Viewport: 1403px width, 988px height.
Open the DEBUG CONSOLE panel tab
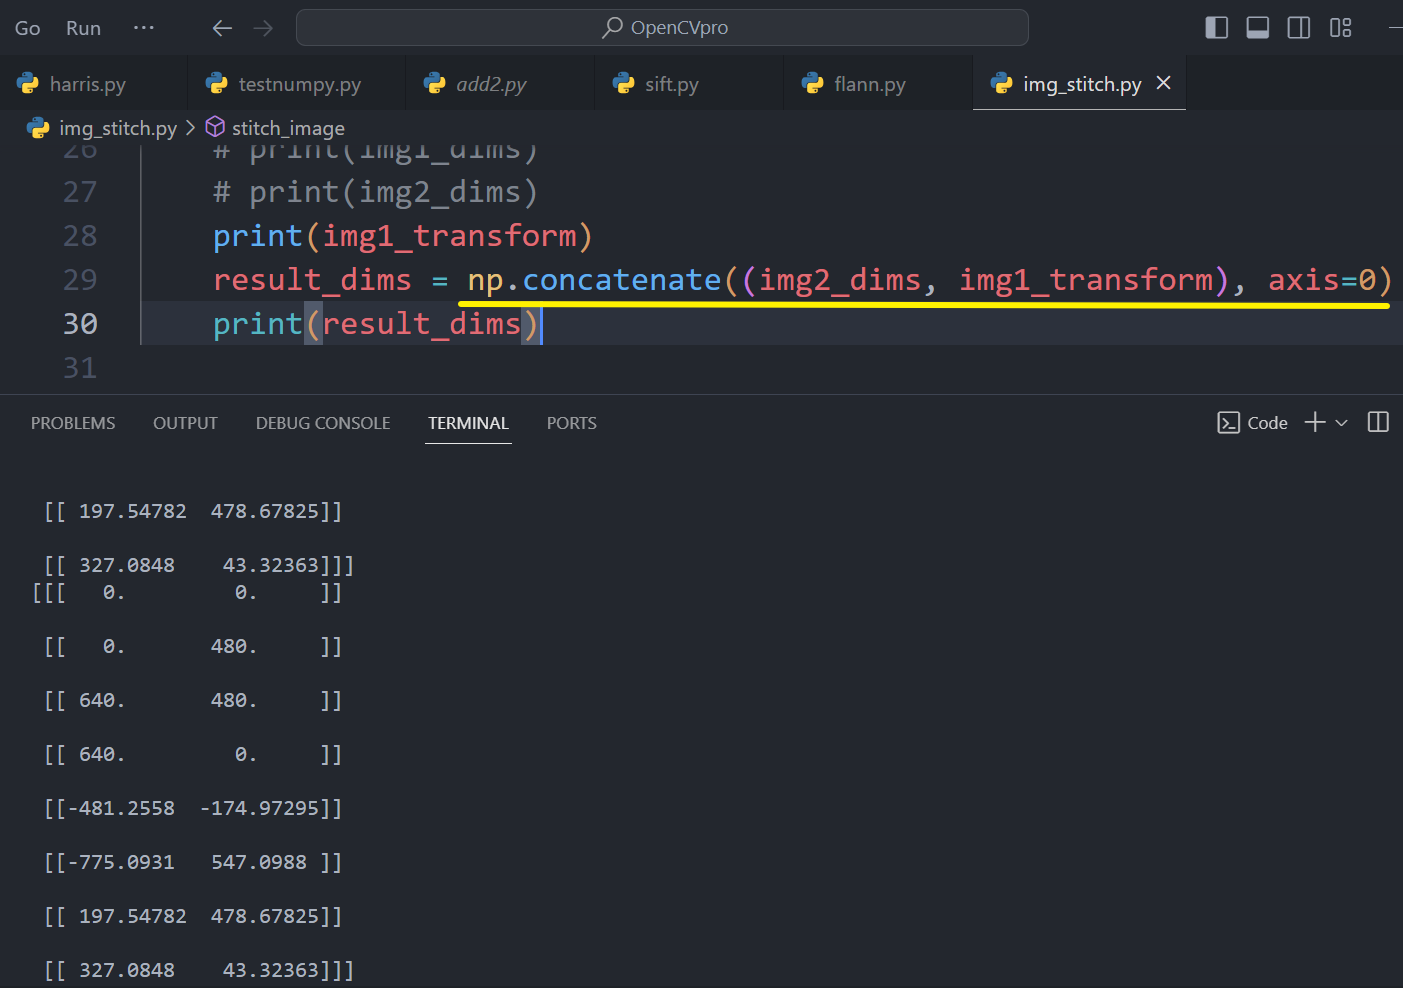tap(323, 423)
